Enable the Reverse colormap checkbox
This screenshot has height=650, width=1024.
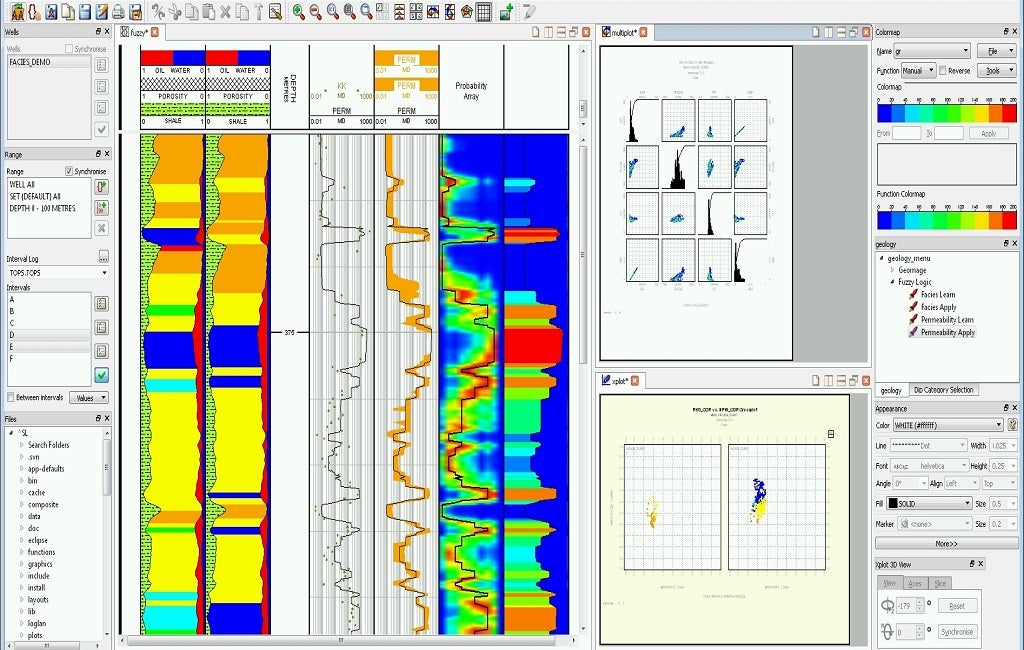pos(943,71)
